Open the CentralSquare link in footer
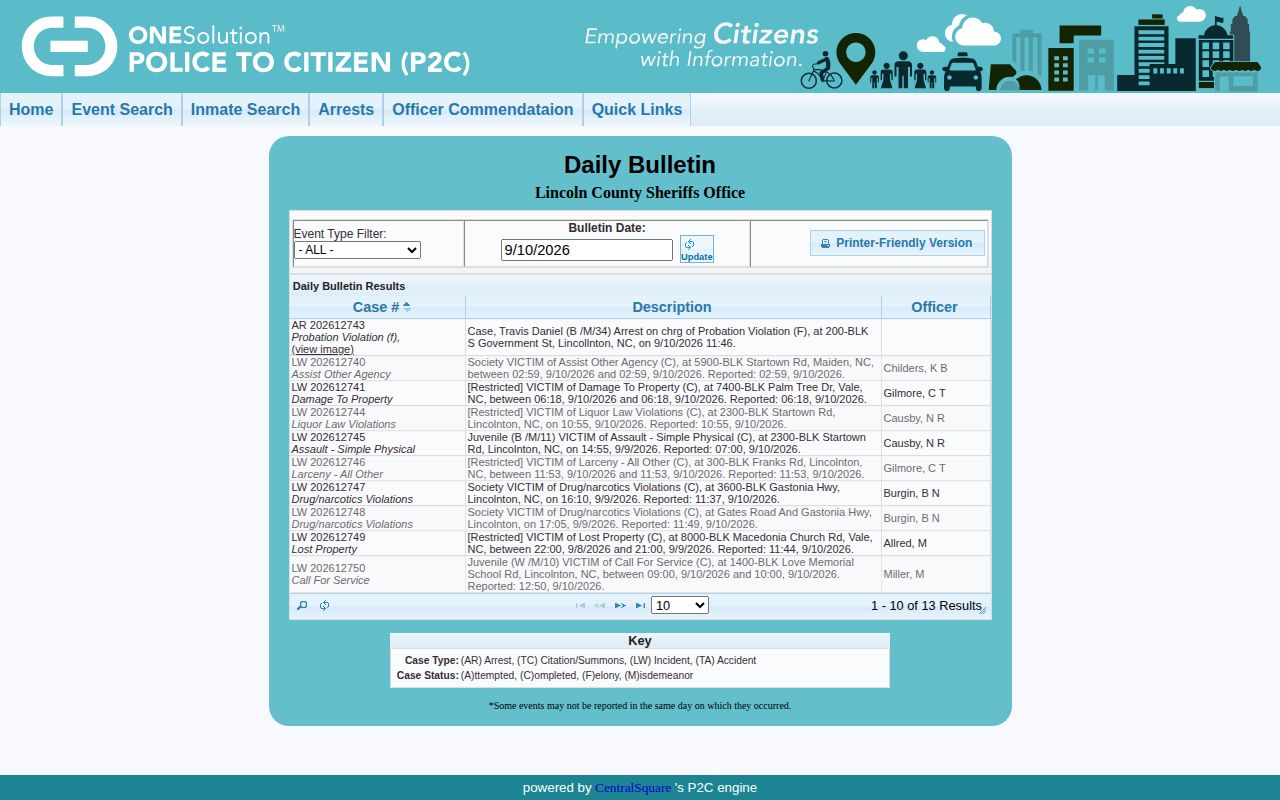The height and width of the screenshot is (800, 1280). pos(633,788)
